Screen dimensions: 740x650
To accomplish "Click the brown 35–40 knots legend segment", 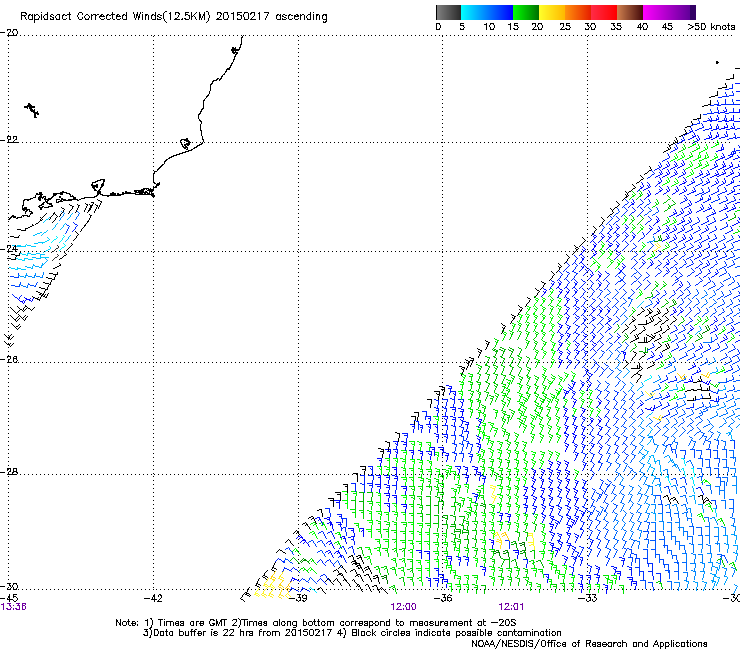I will click(x=630, y=12).
